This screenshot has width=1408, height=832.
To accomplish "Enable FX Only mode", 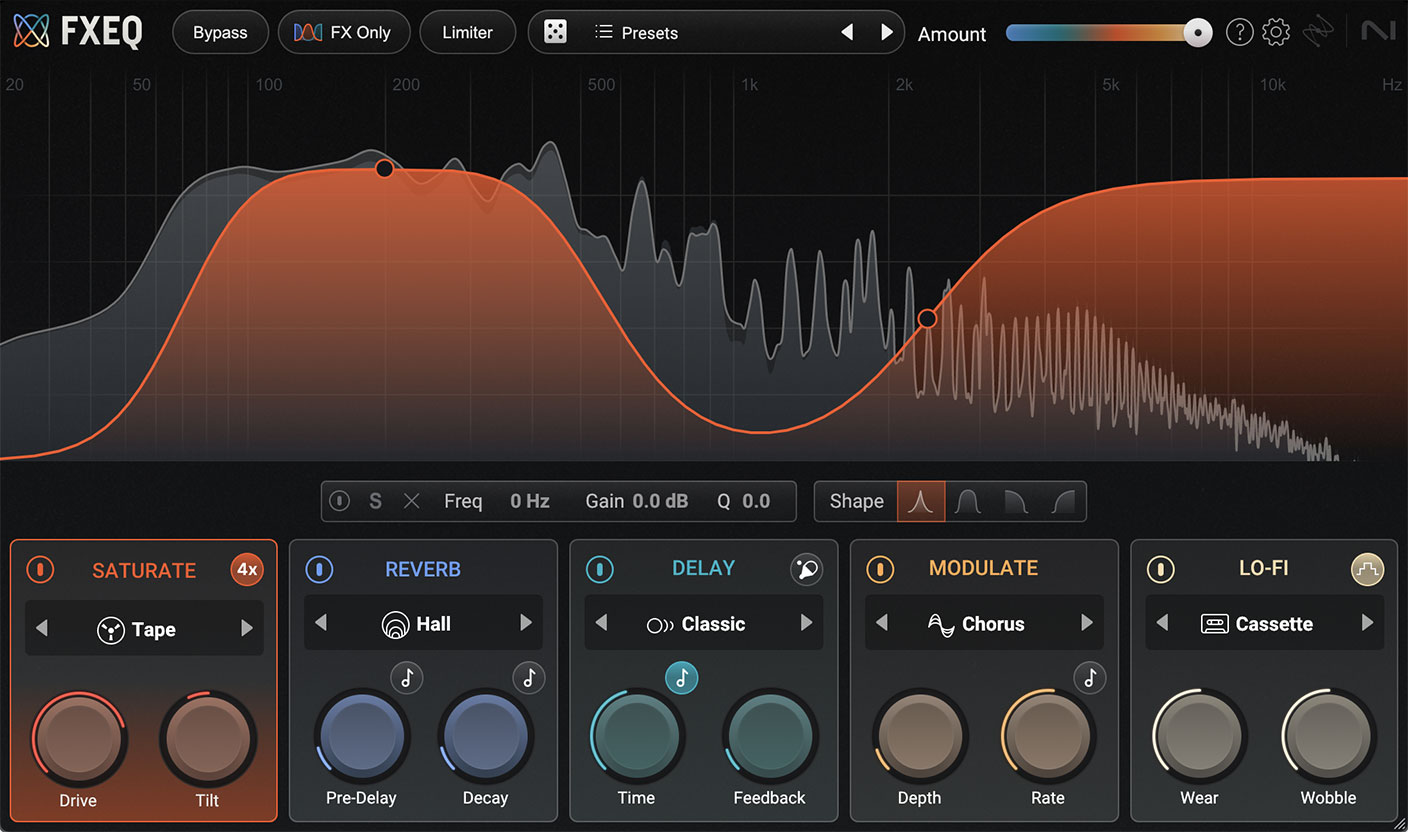I will [x=343, y=33].
